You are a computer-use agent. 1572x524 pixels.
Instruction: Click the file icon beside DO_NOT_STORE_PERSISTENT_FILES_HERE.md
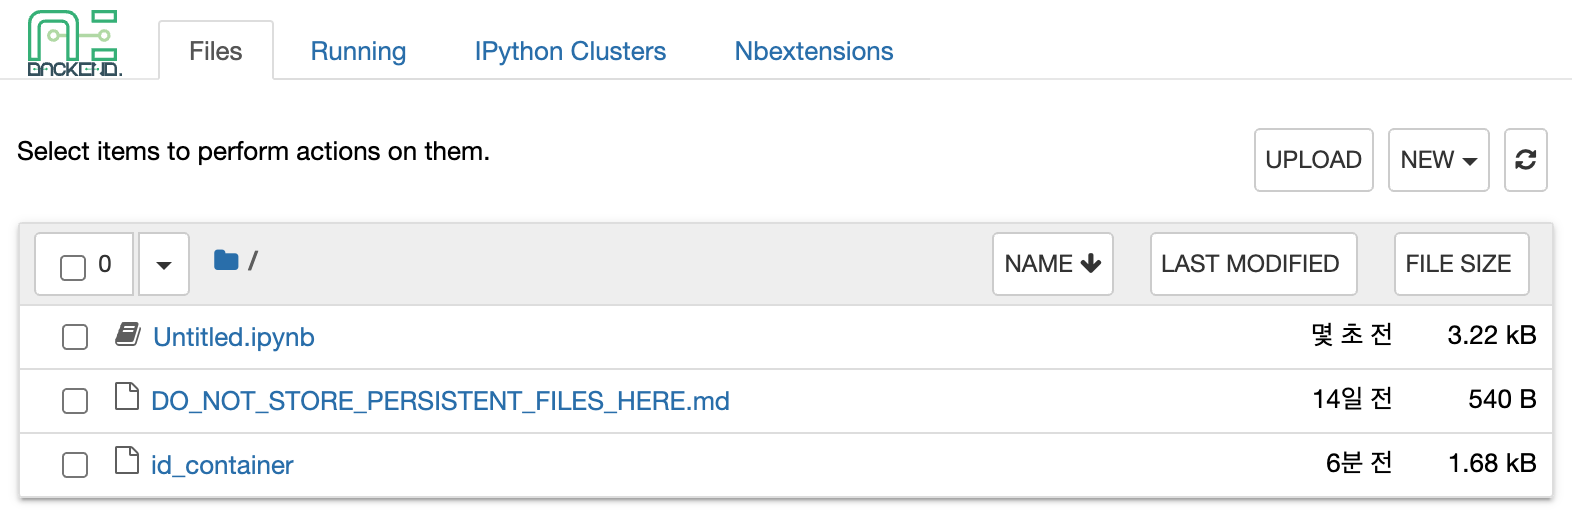[x=127, y=397]
